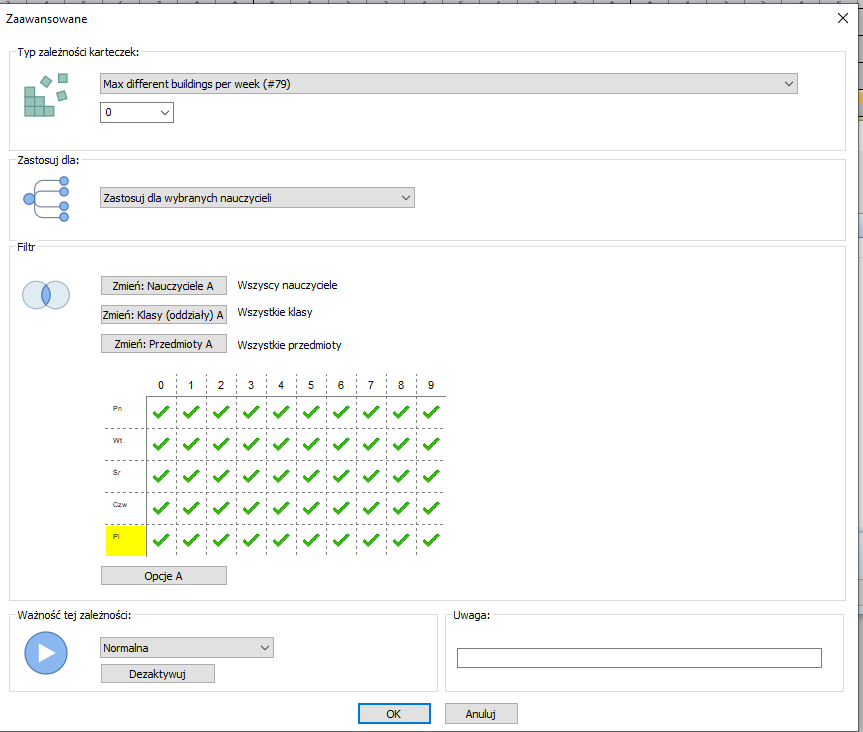Open the Zastosuj dla wybranych nauczycieli dropdown
Screen dimensions: 863x732
257,198
